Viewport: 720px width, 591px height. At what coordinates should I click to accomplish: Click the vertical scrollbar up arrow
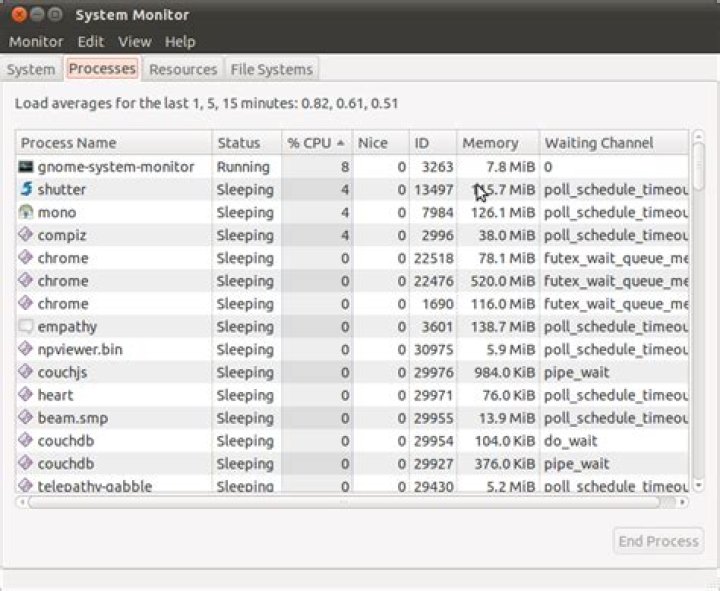click(x=698, y=135)
